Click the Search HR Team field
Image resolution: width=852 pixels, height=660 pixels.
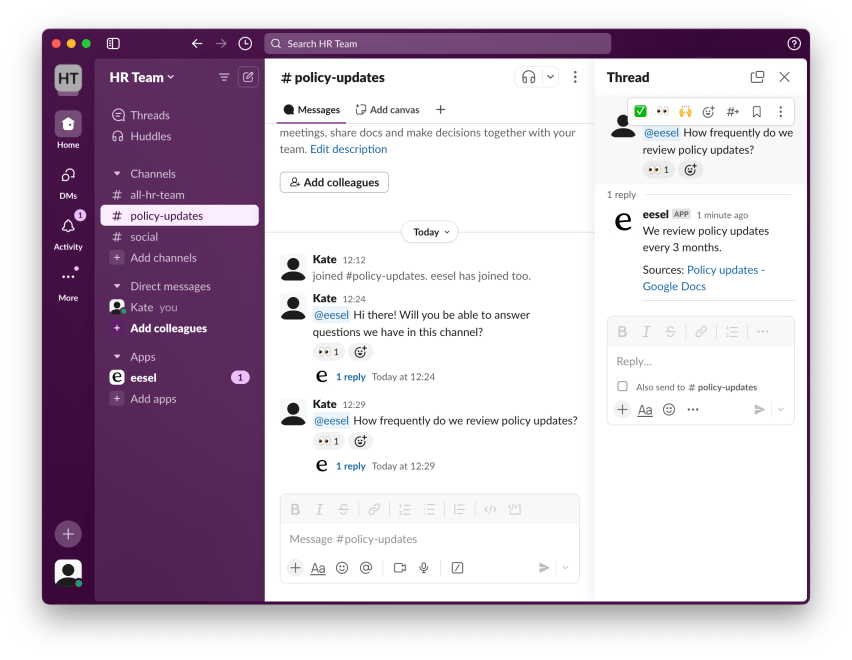tap(437, 44)
